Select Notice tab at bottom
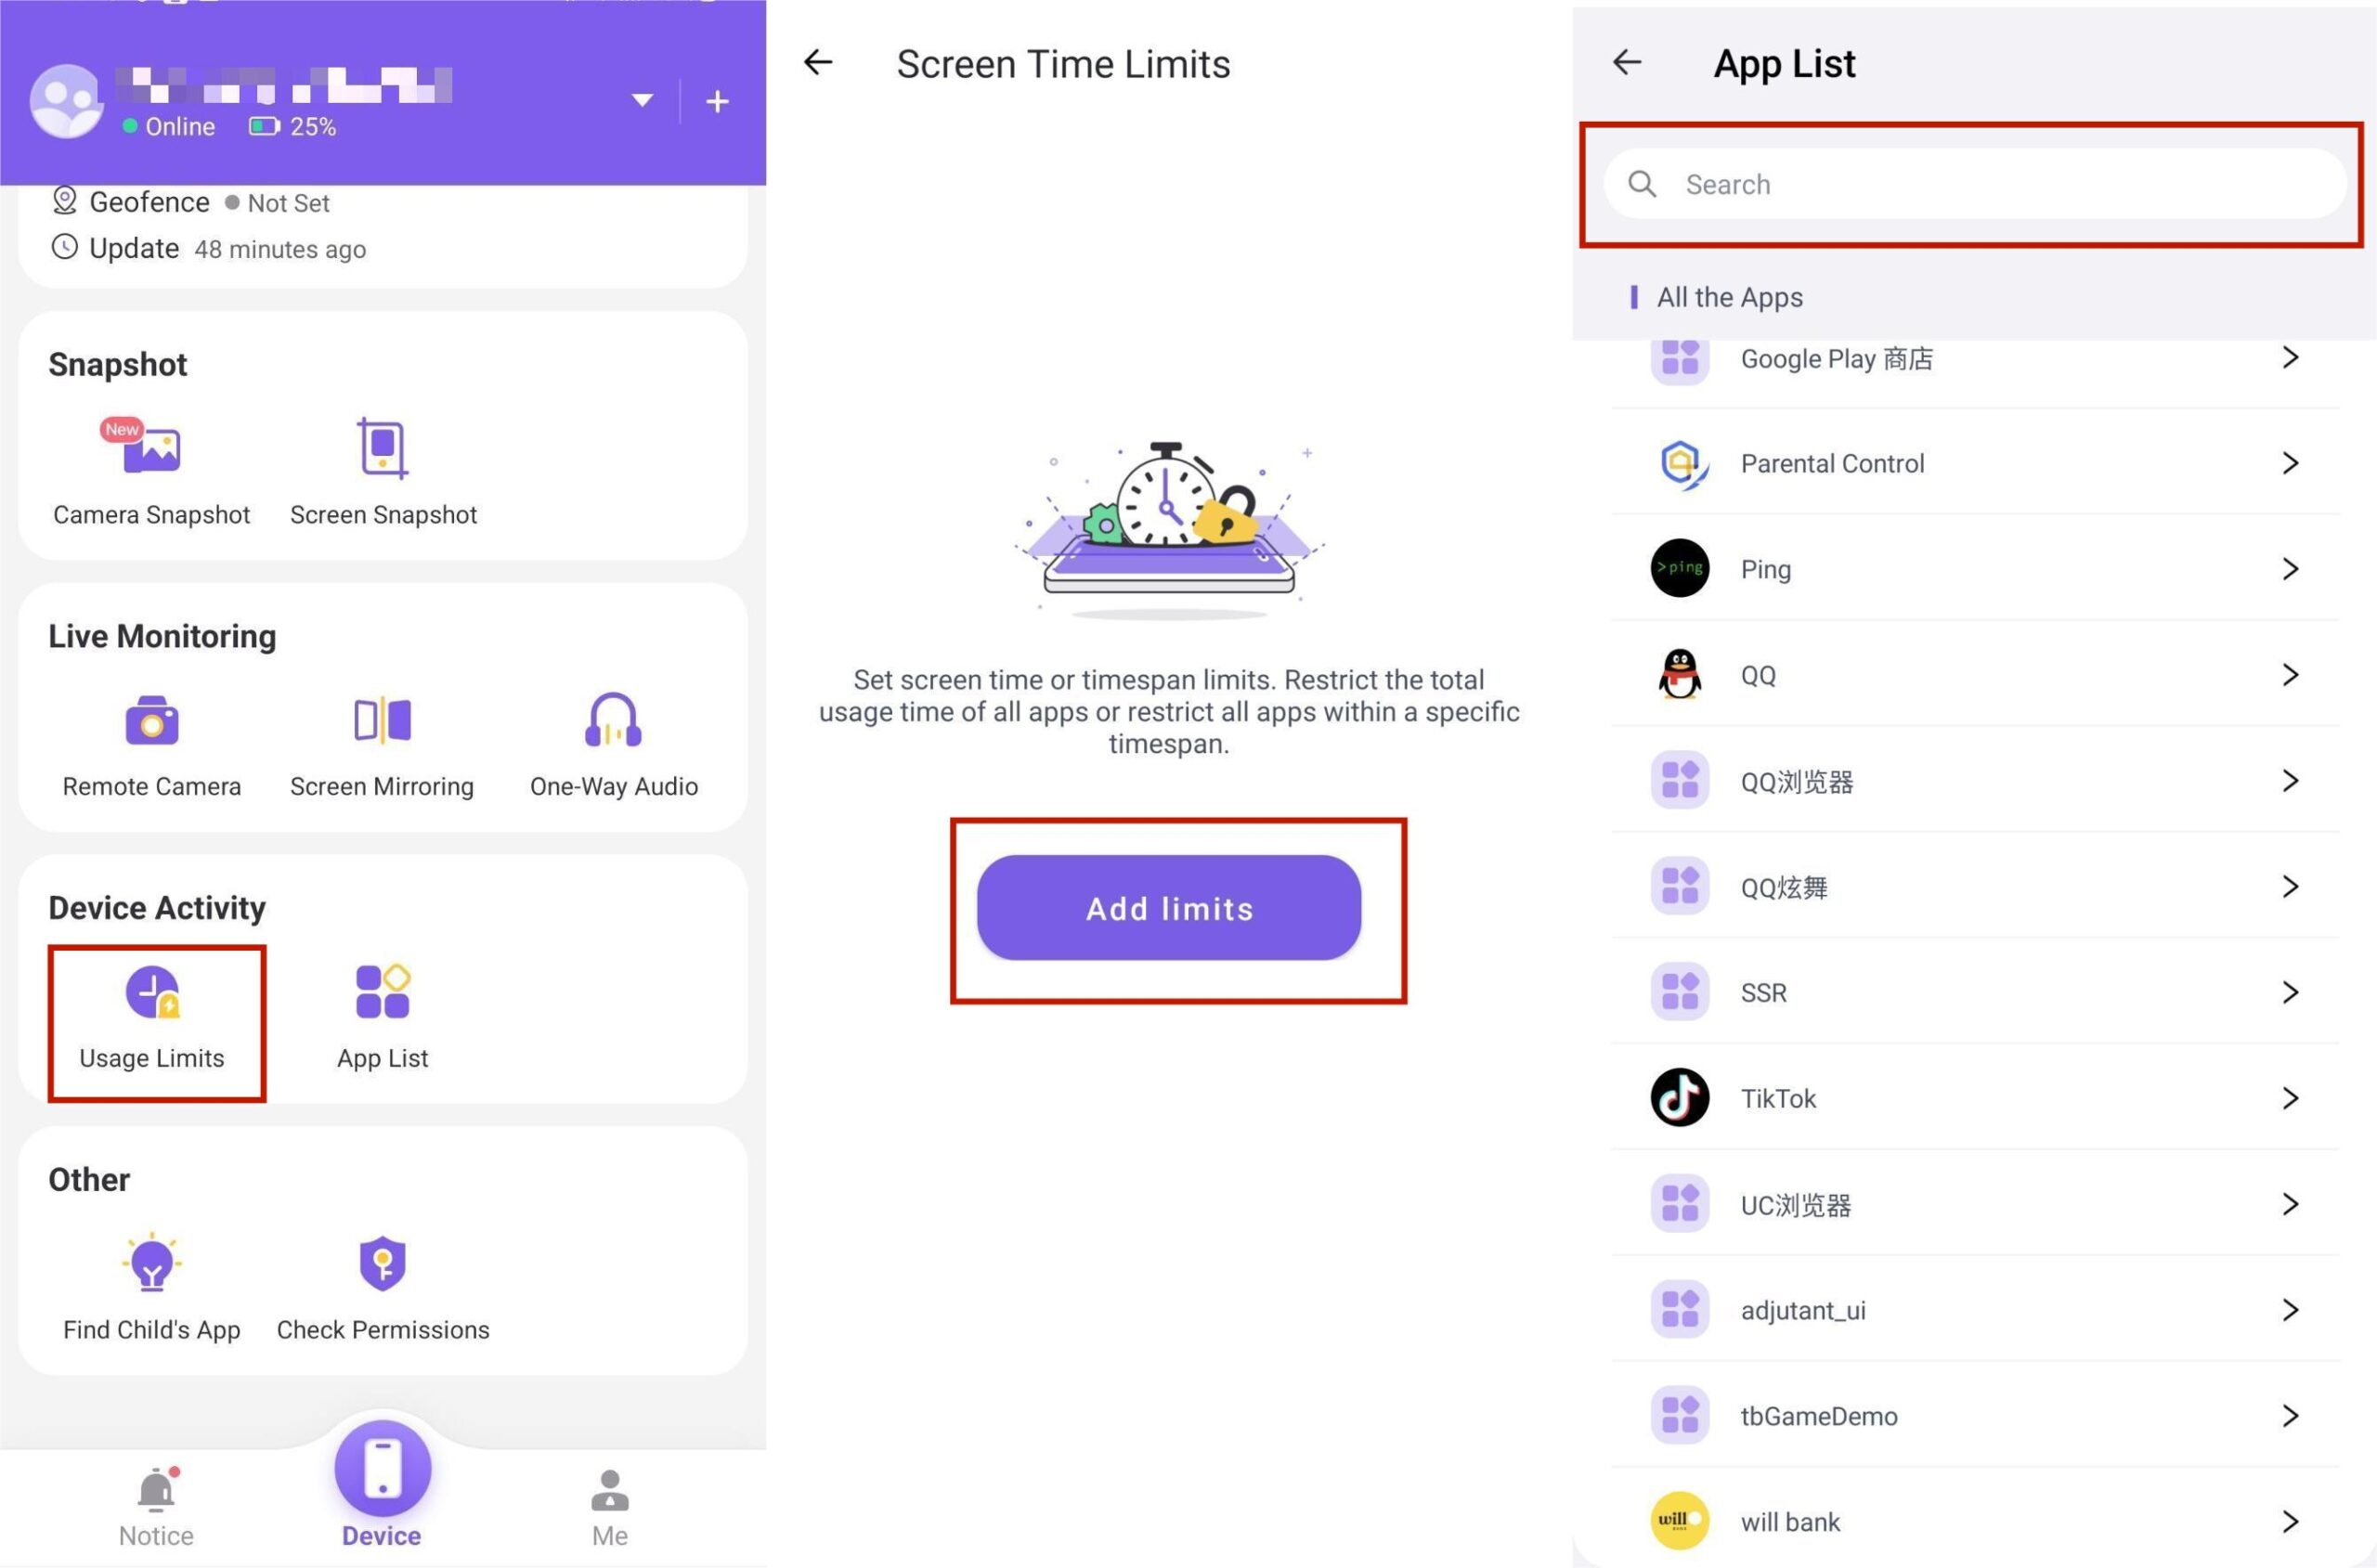Image resolution: width=2377 pixels, height=1568 pixels. coord(152,1505)
